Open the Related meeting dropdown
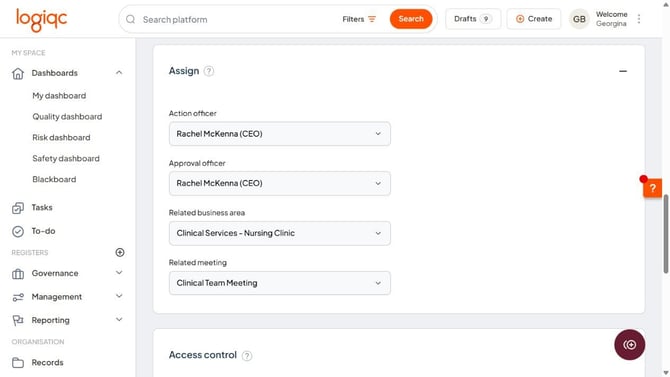This screenshot has height=377, width=670. [x=279, y=283]
